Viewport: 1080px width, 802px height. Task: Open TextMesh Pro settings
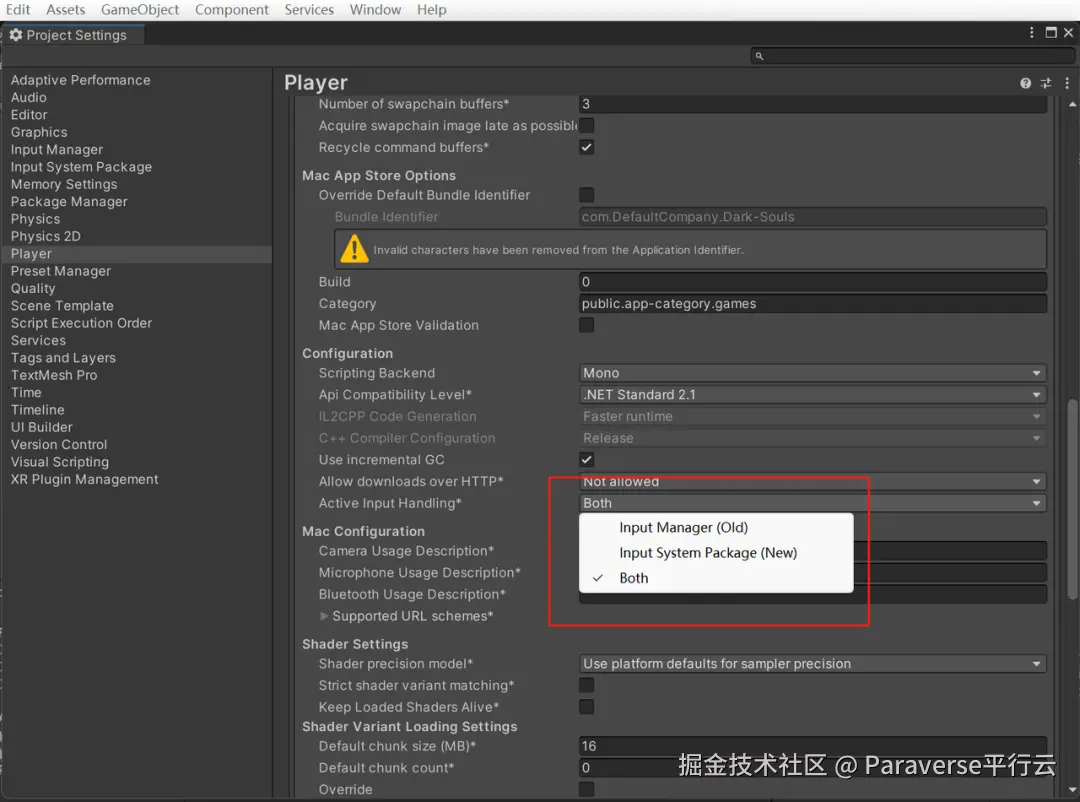[54, 376]
